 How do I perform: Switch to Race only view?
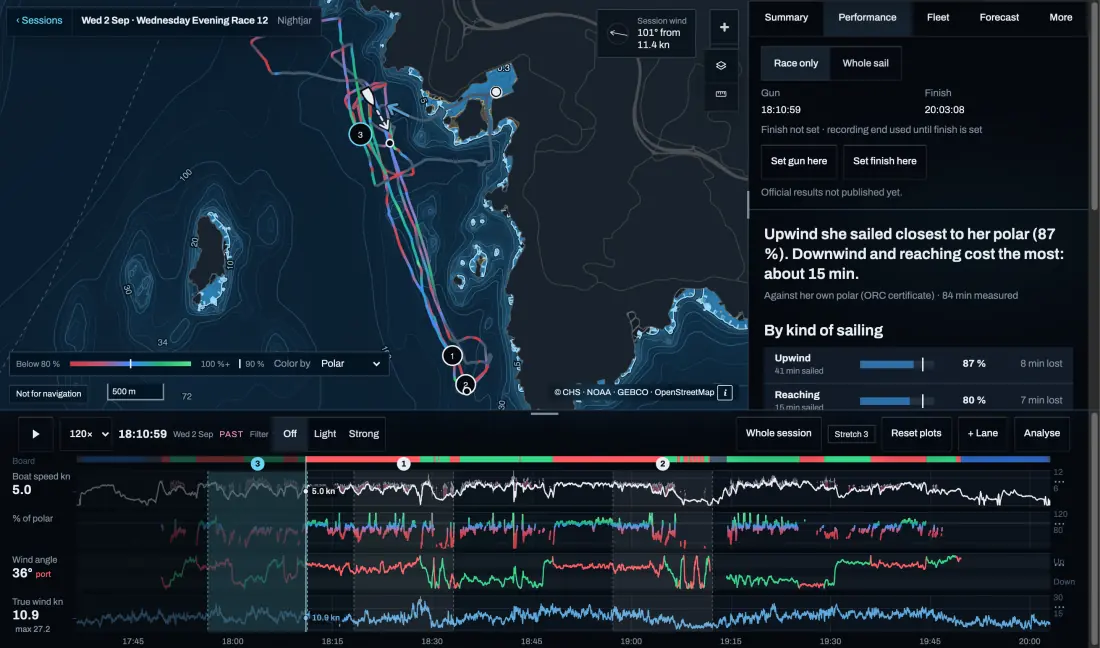pos(796,63)
